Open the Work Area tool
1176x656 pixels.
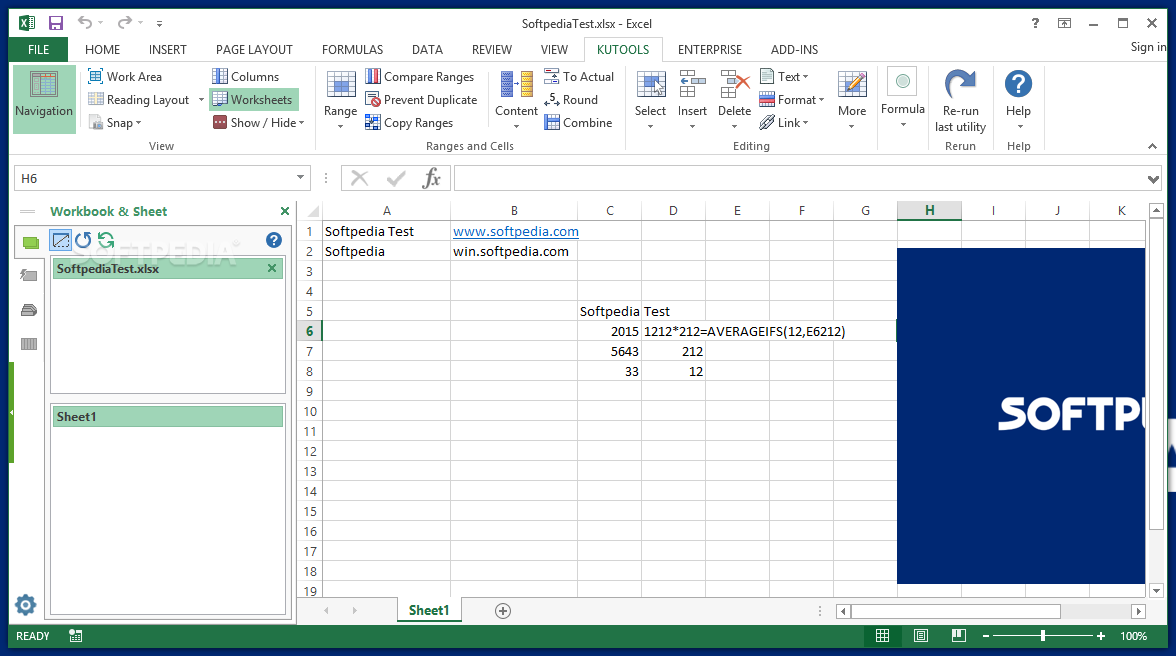click(x=124, y=76)
